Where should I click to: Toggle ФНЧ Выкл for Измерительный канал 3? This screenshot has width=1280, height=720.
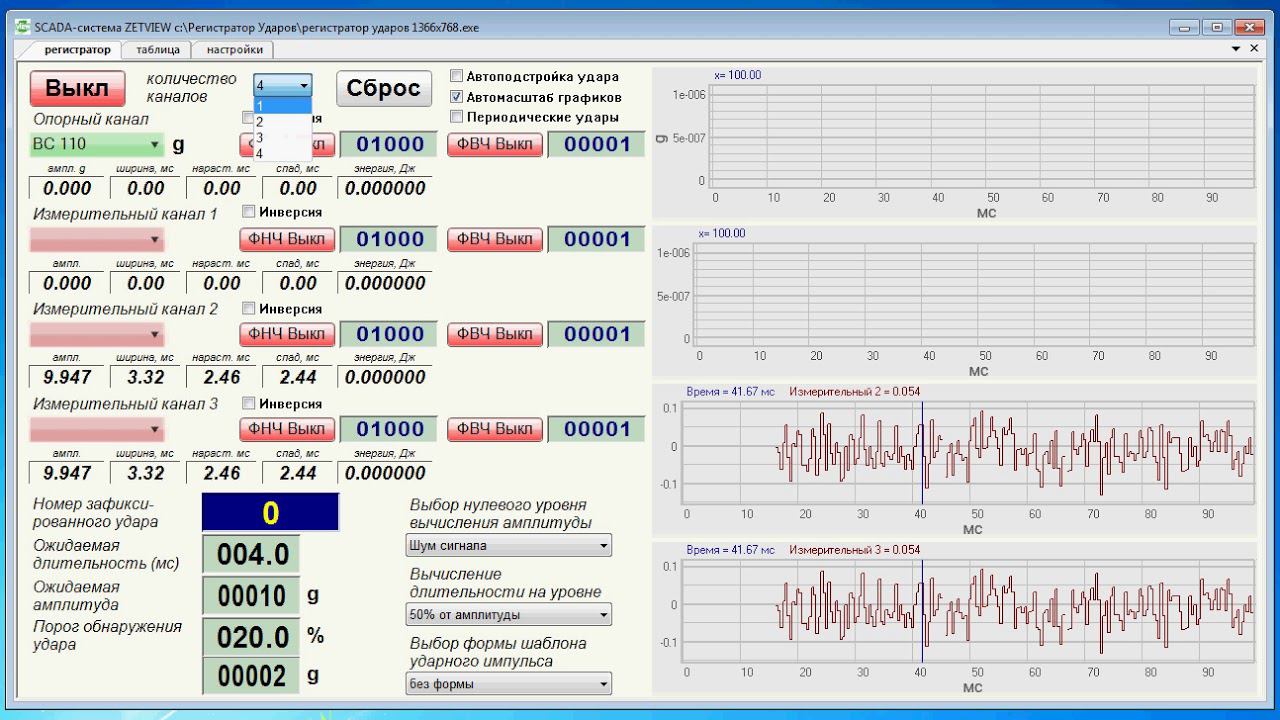[286, 429]
